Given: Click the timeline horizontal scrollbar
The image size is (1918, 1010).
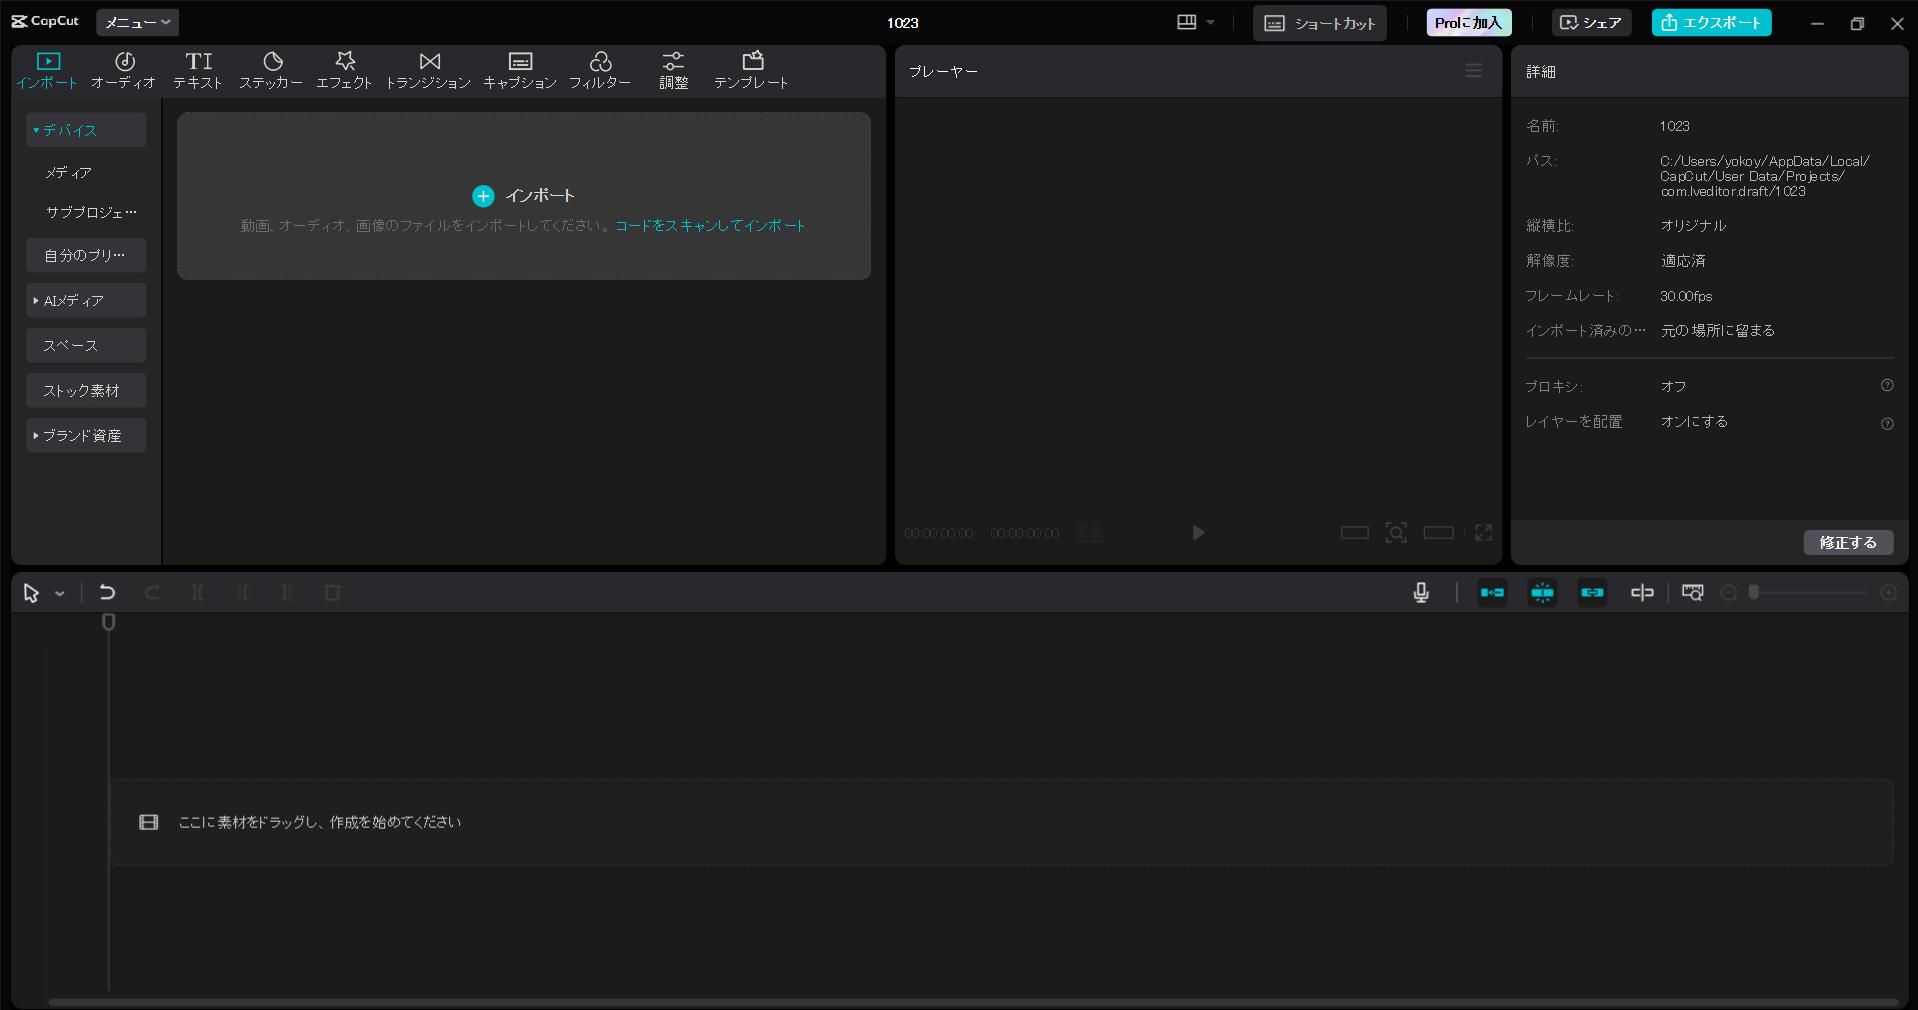Looking at the screenshot, I should (x=973, y=1002).
